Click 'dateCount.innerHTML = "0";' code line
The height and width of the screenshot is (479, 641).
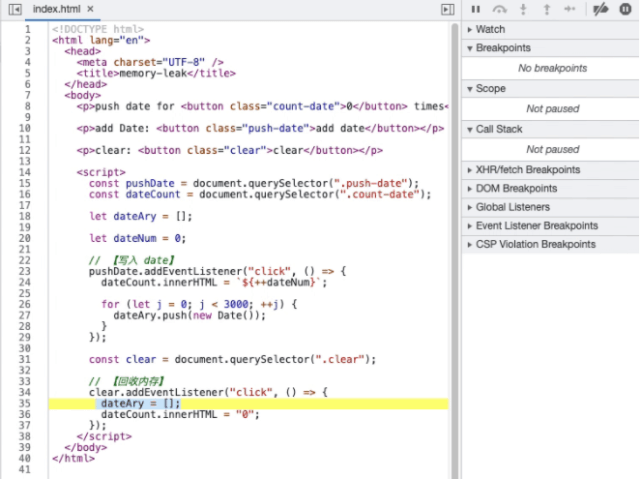pos(180,414)
